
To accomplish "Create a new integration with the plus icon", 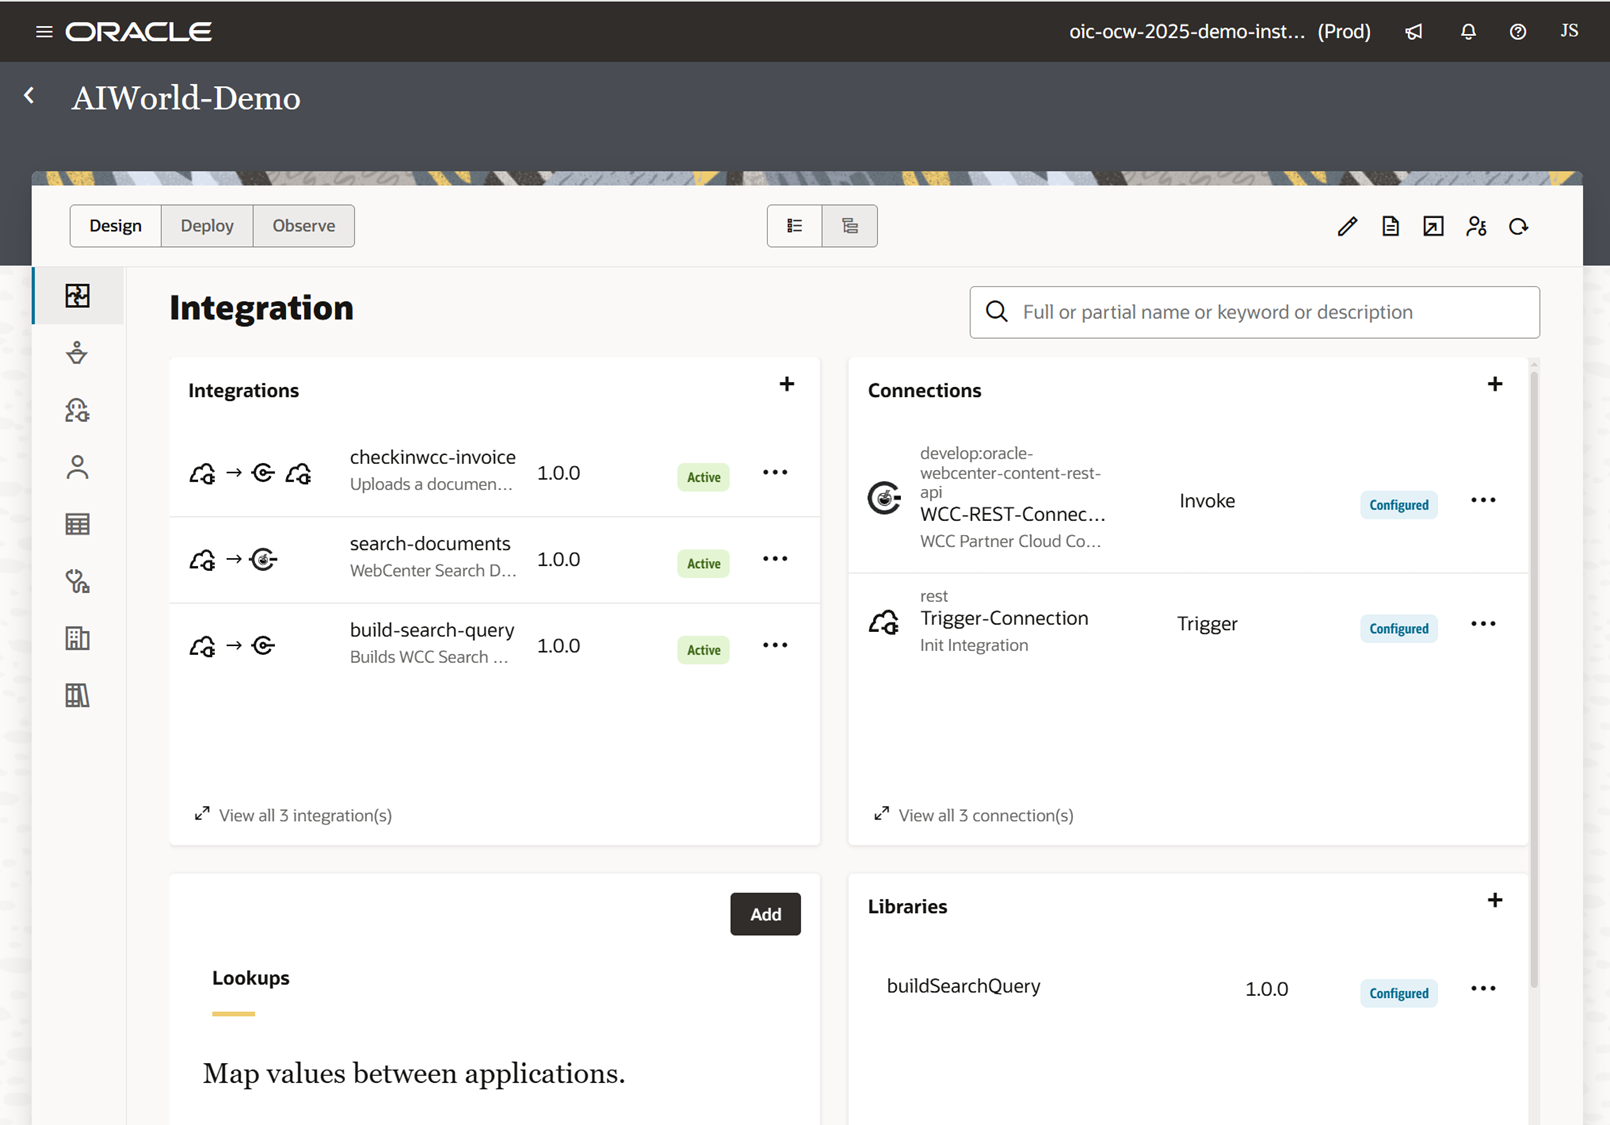I will coord(787,383).
